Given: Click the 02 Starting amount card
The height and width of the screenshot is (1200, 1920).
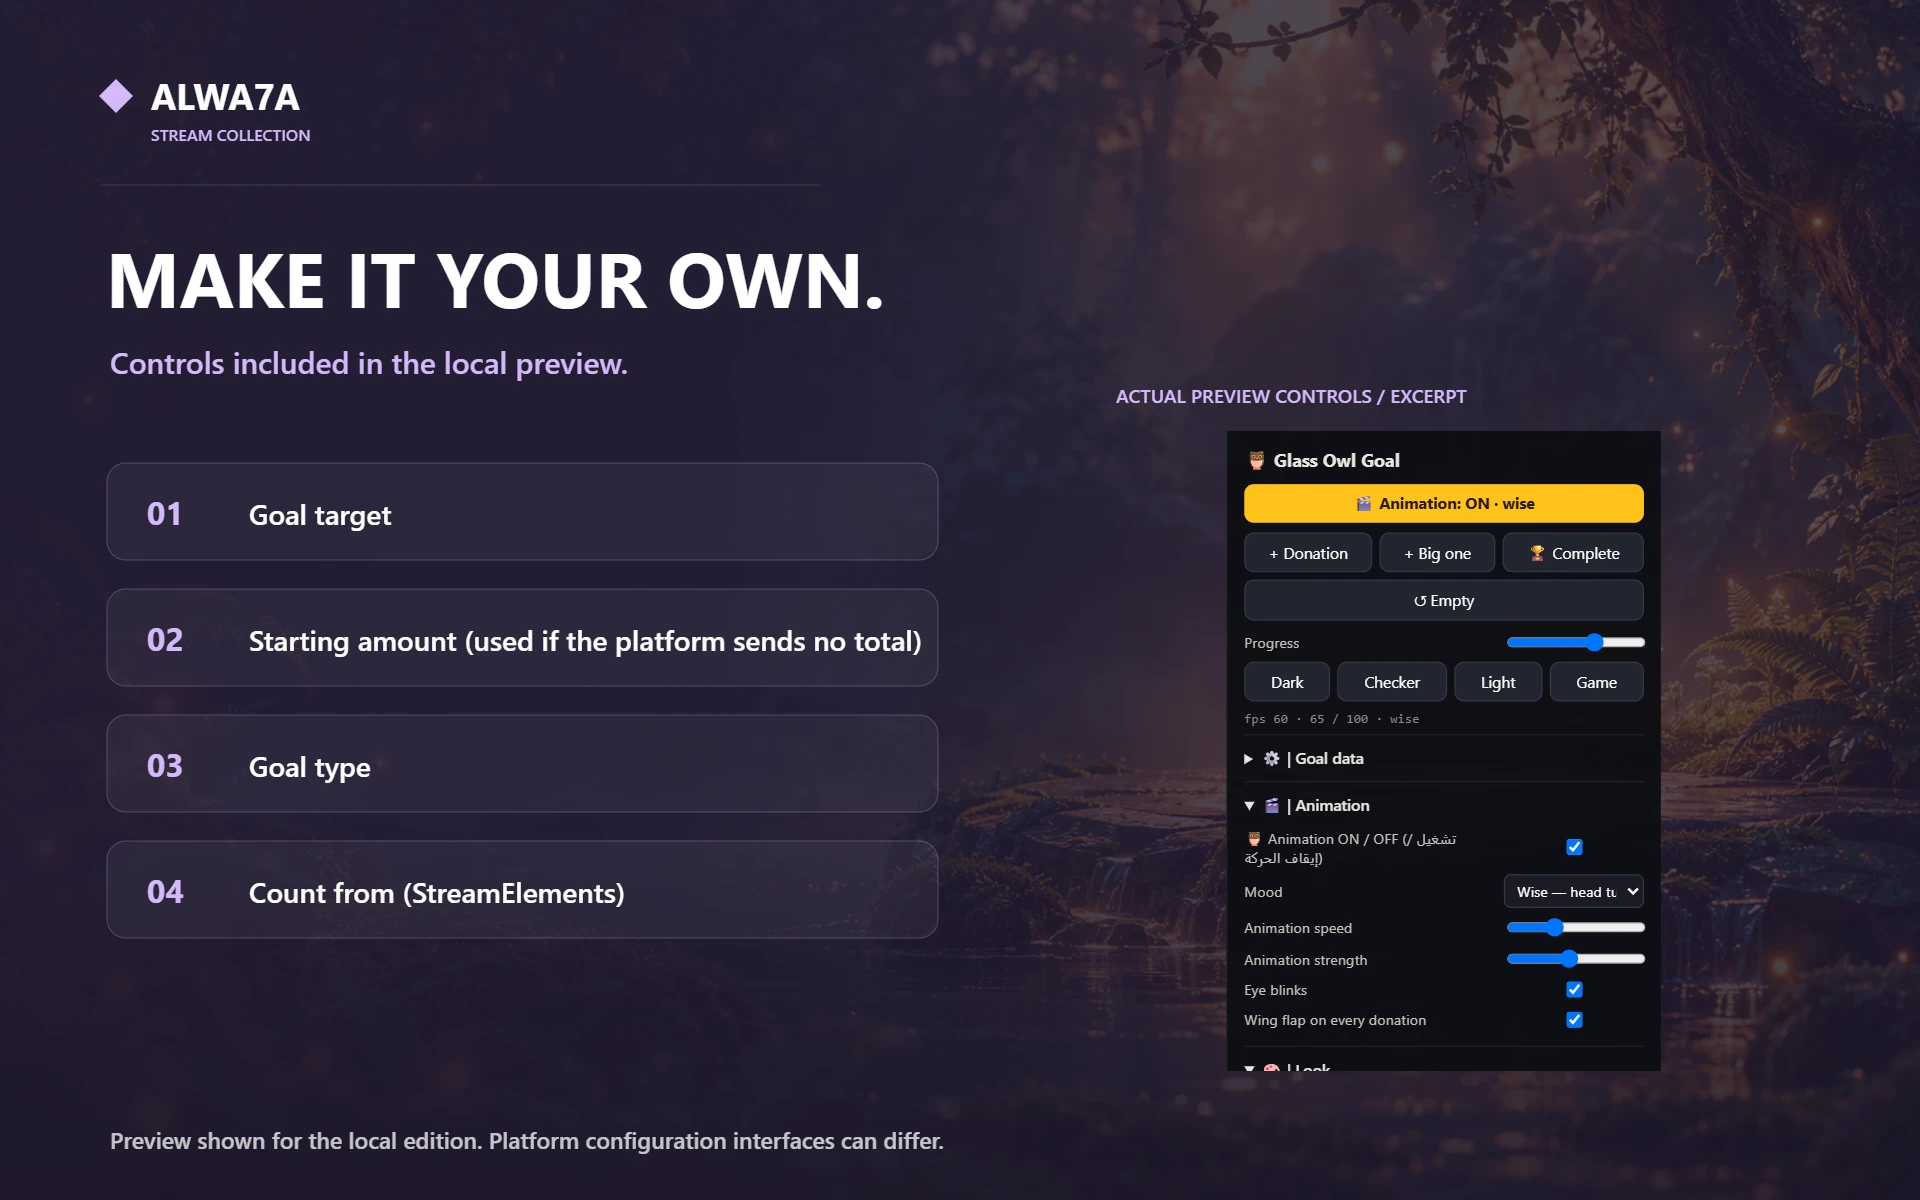Looking at the screenshot, I should pos(522,638).
